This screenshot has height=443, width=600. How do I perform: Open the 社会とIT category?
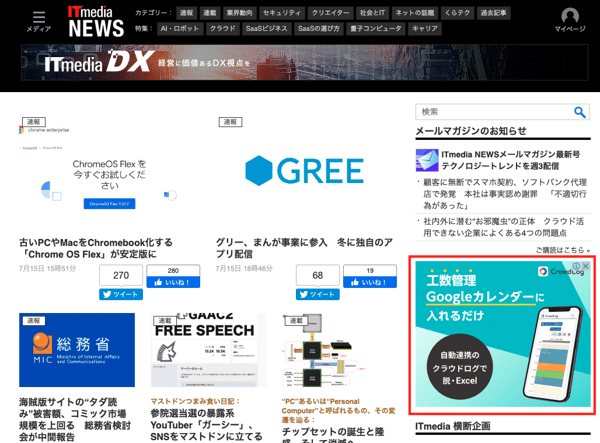click(x=372, y=13)
